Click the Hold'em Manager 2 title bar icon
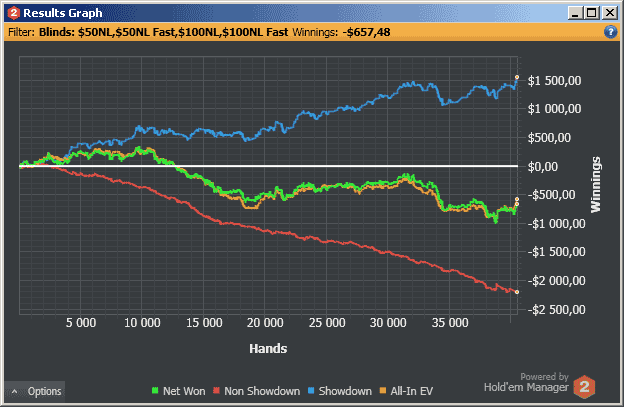This screenshot has width=624, height=407. 14,13
